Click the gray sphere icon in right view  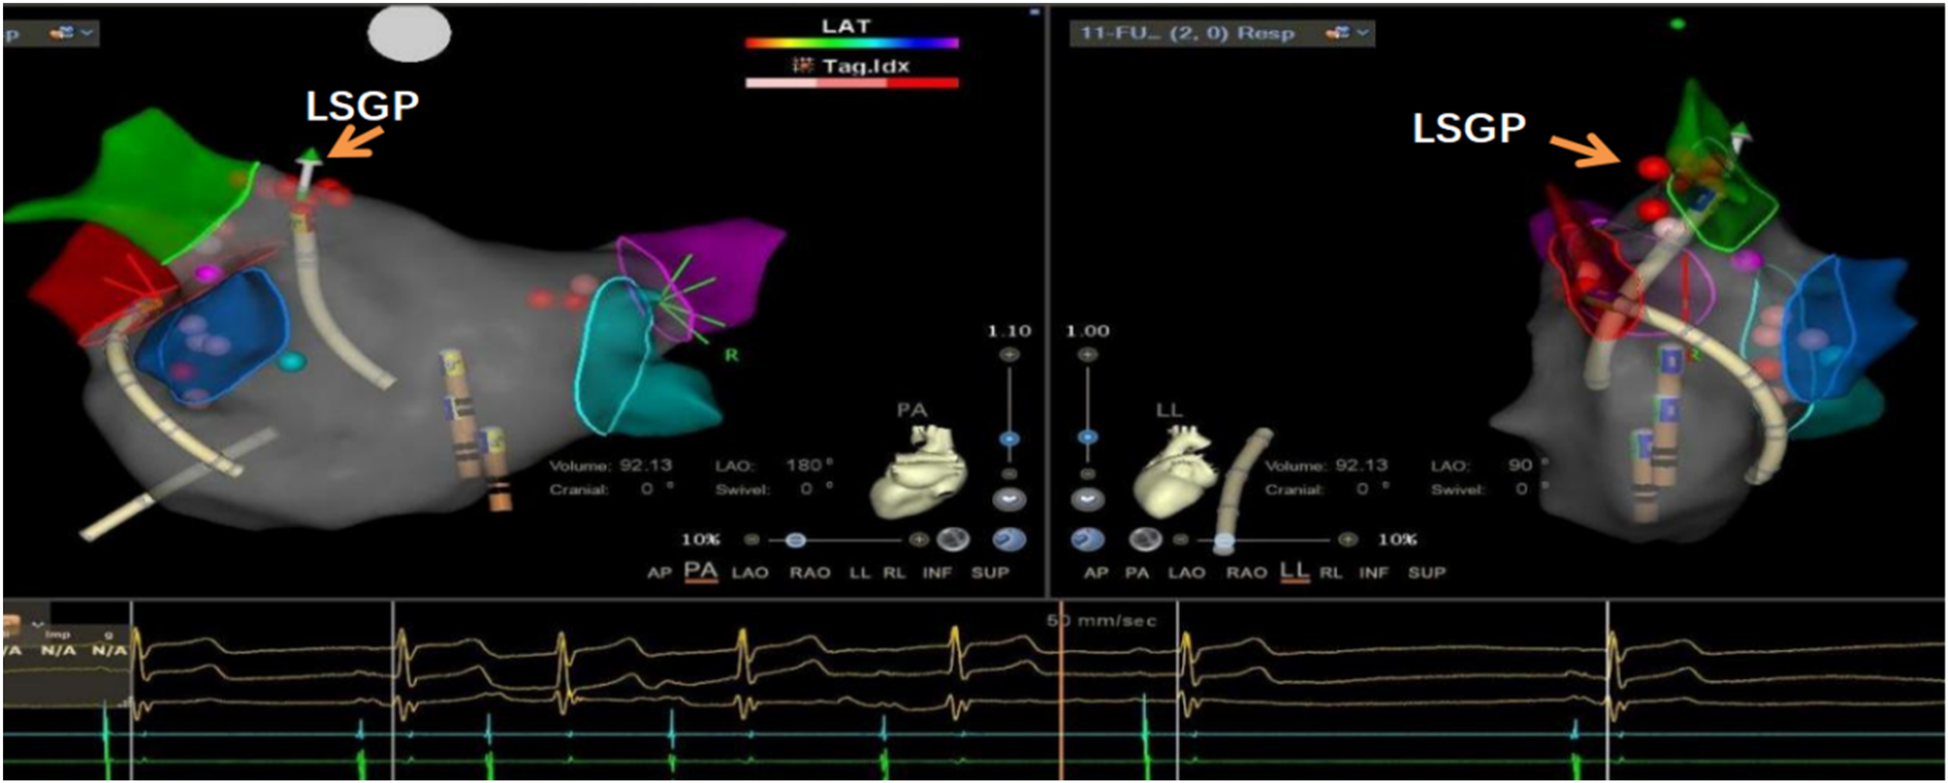[1142, 540]
